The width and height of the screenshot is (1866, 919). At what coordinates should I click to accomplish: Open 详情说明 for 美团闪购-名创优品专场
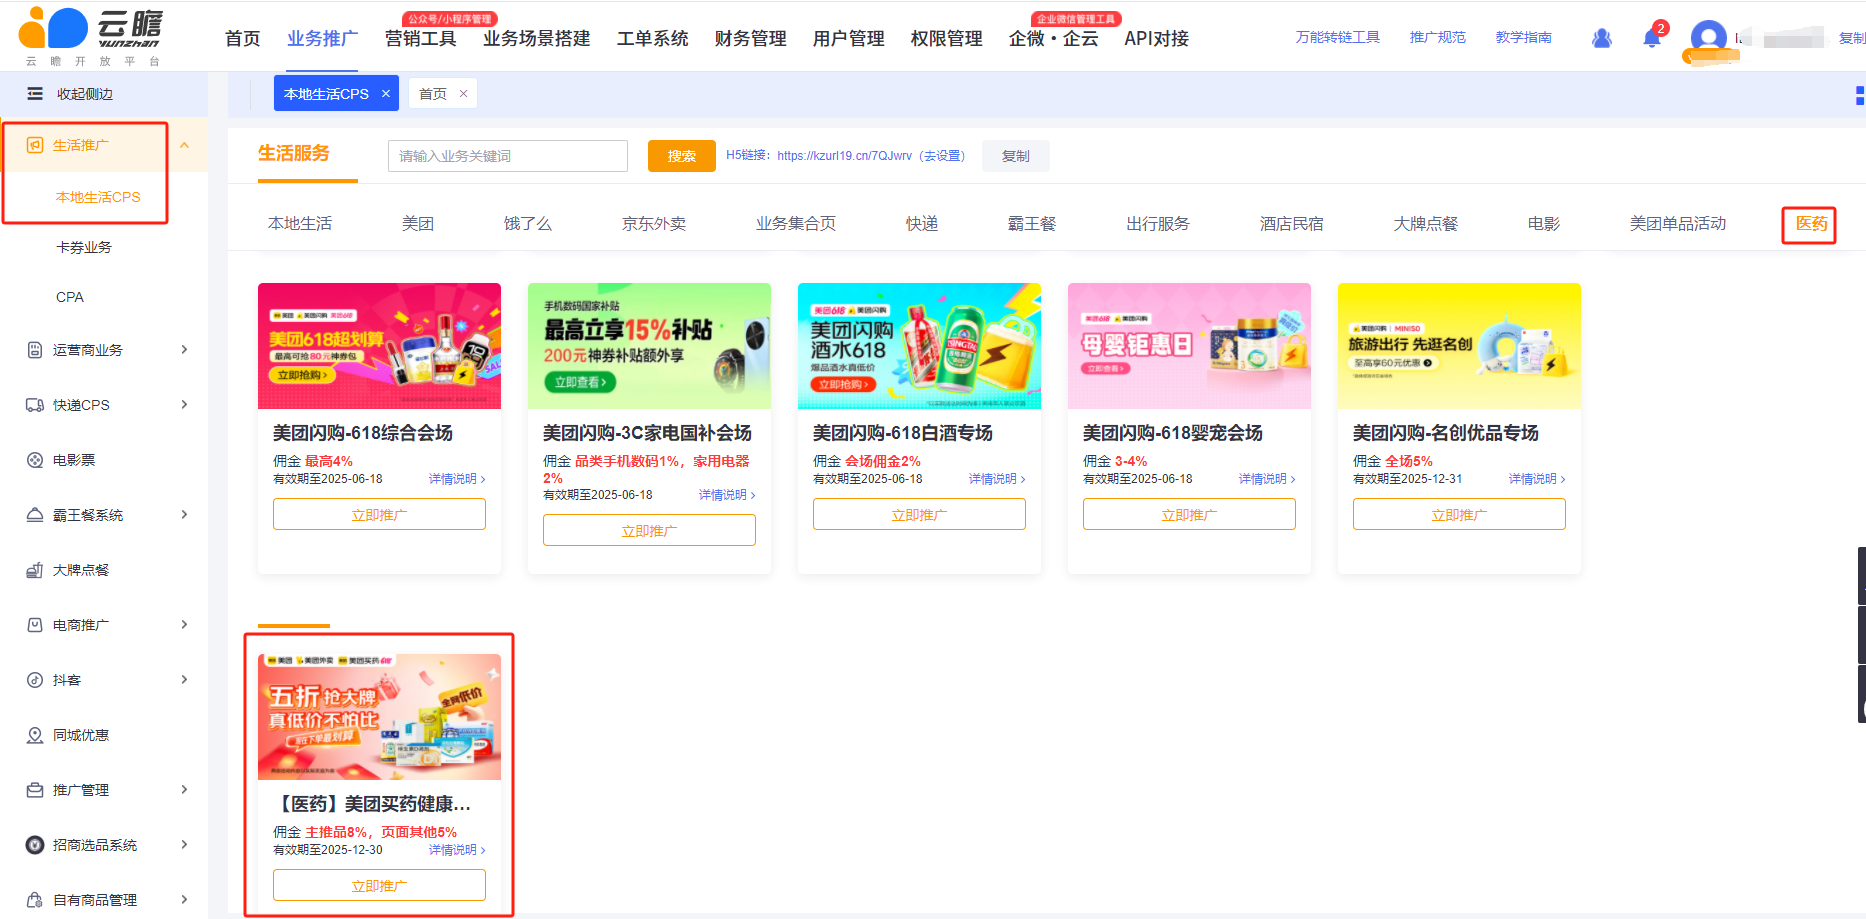coord(1537,479)
